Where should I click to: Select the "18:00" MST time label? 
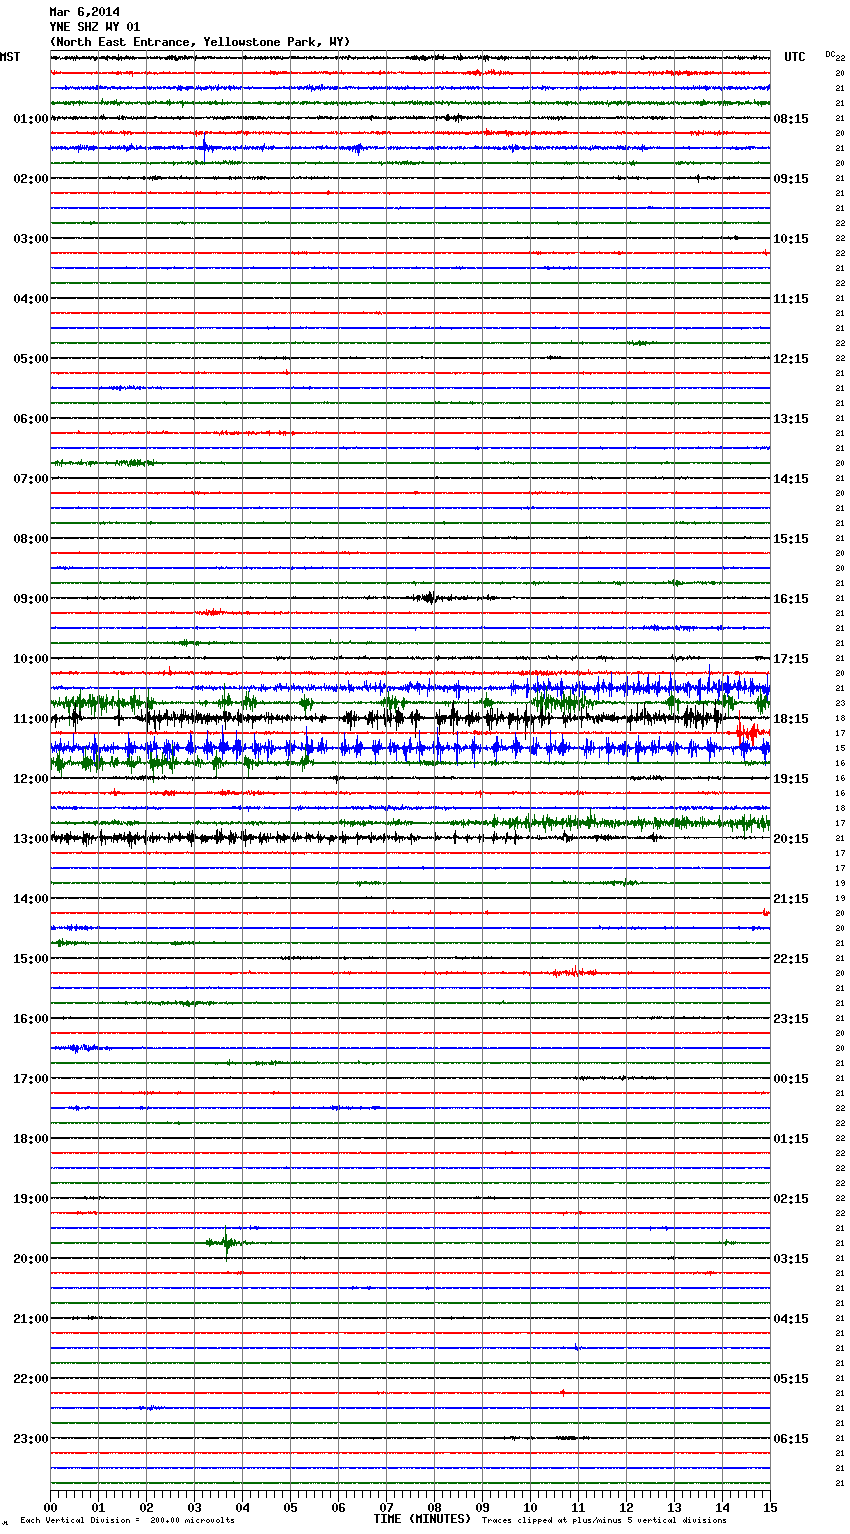click(x=31, y=1139)
